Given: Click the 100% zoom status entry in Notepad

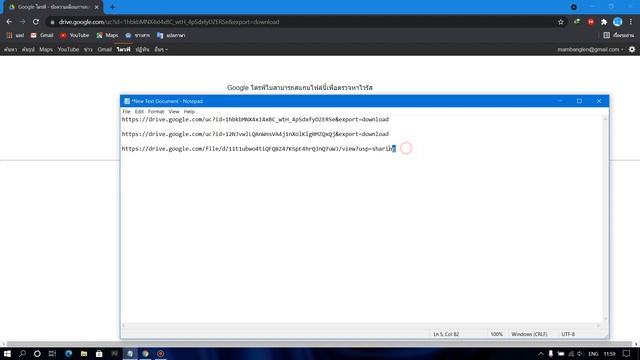Looking at the screenshot, I should (x=496, y=334).
